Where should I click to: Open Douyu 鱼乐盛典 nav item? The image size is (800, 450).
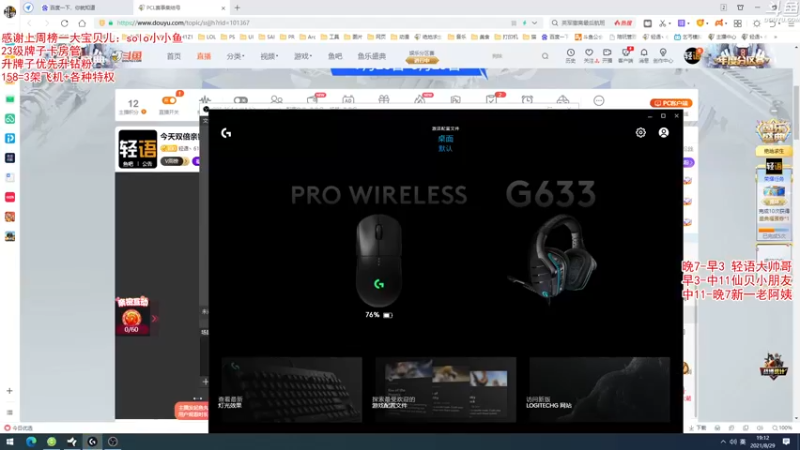point(371,56)
